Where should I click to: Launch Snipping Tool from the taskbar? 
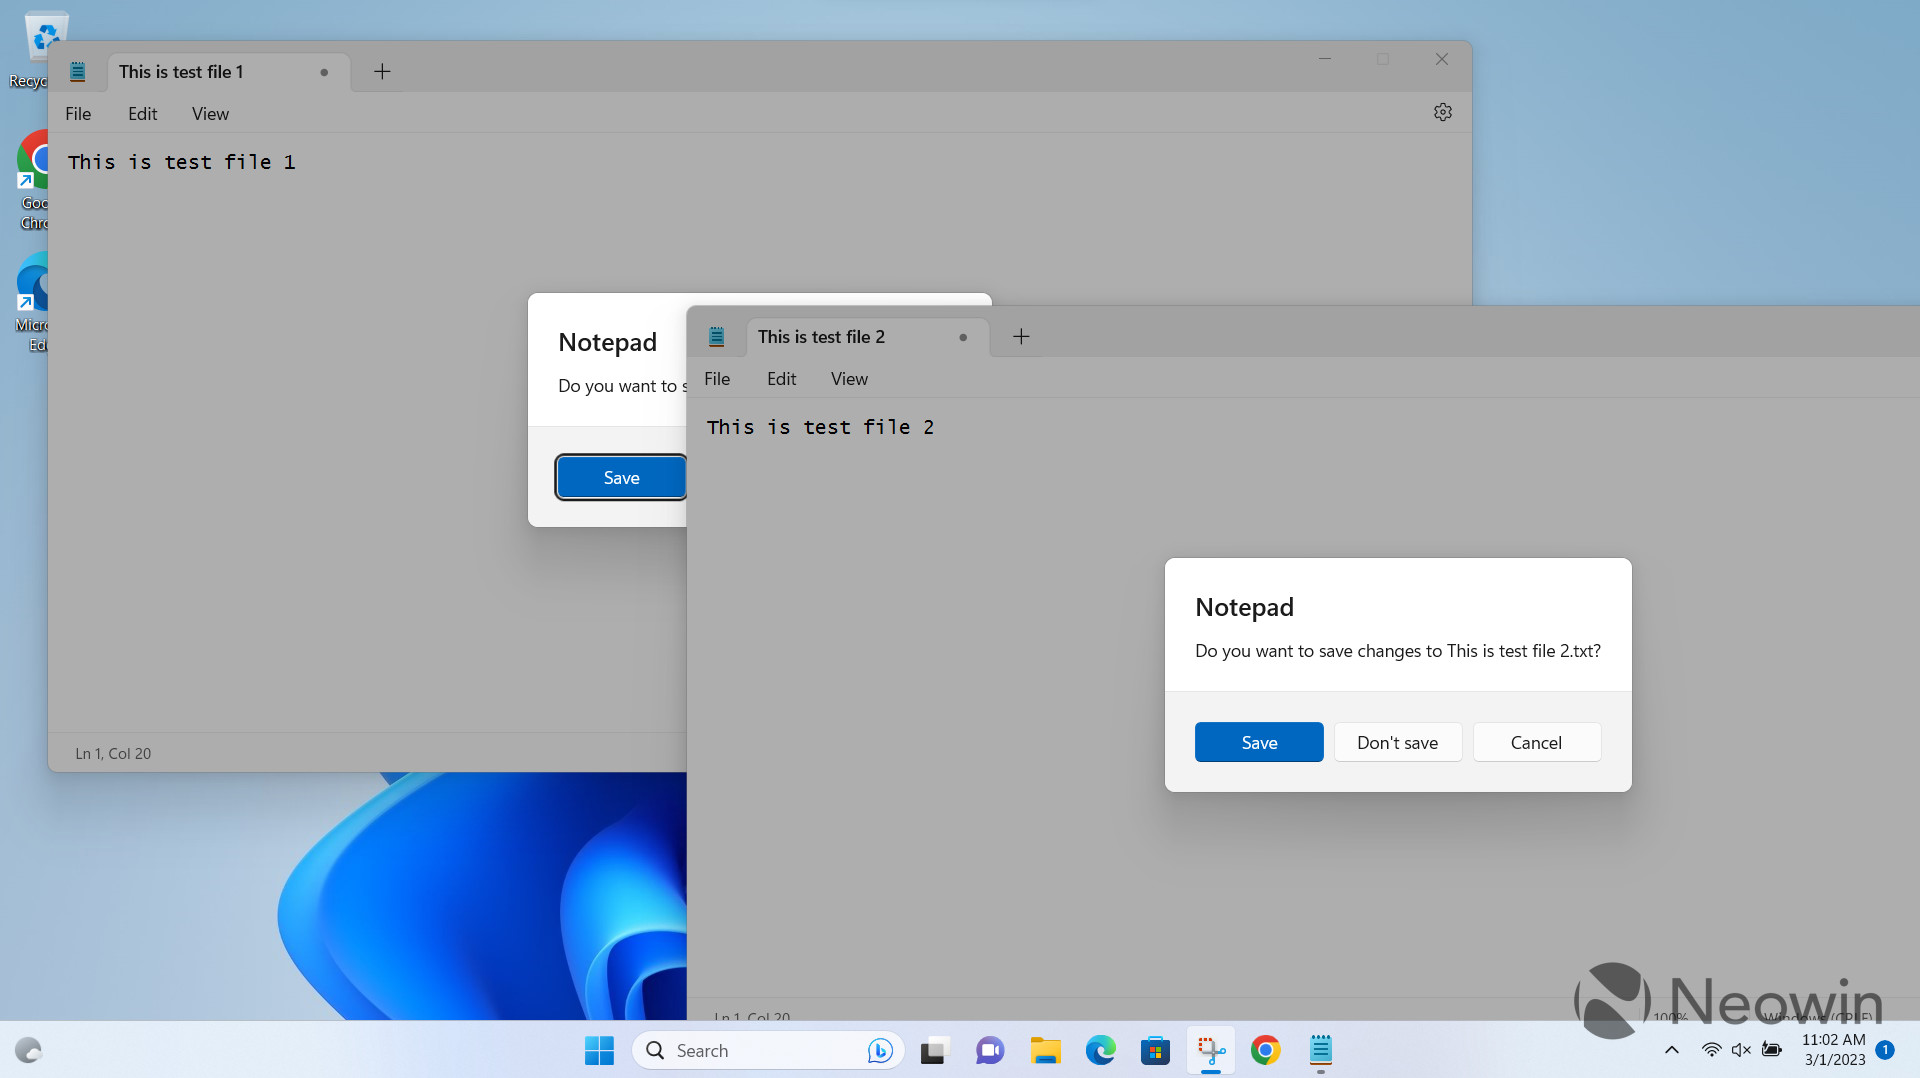click(1210, 1050)
